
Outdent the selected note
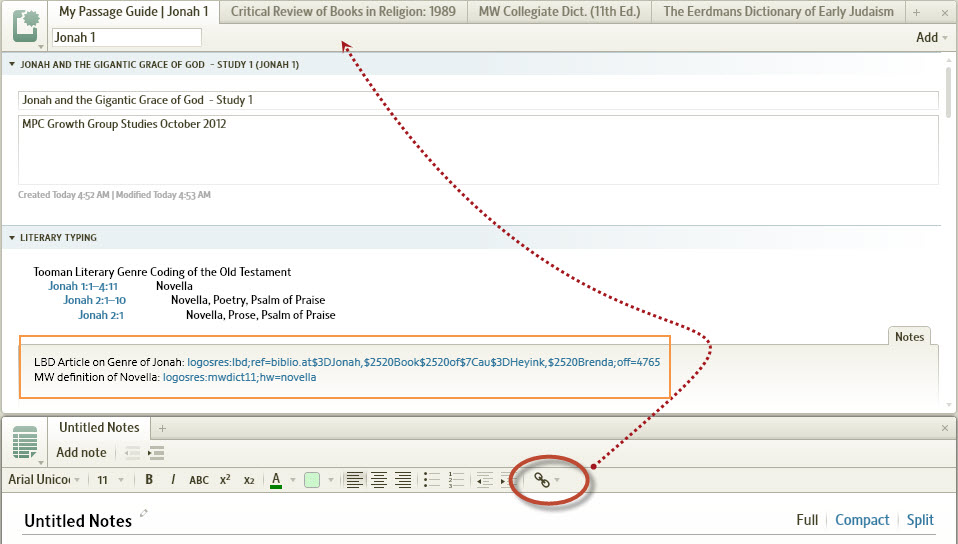(x=132, y=453)
